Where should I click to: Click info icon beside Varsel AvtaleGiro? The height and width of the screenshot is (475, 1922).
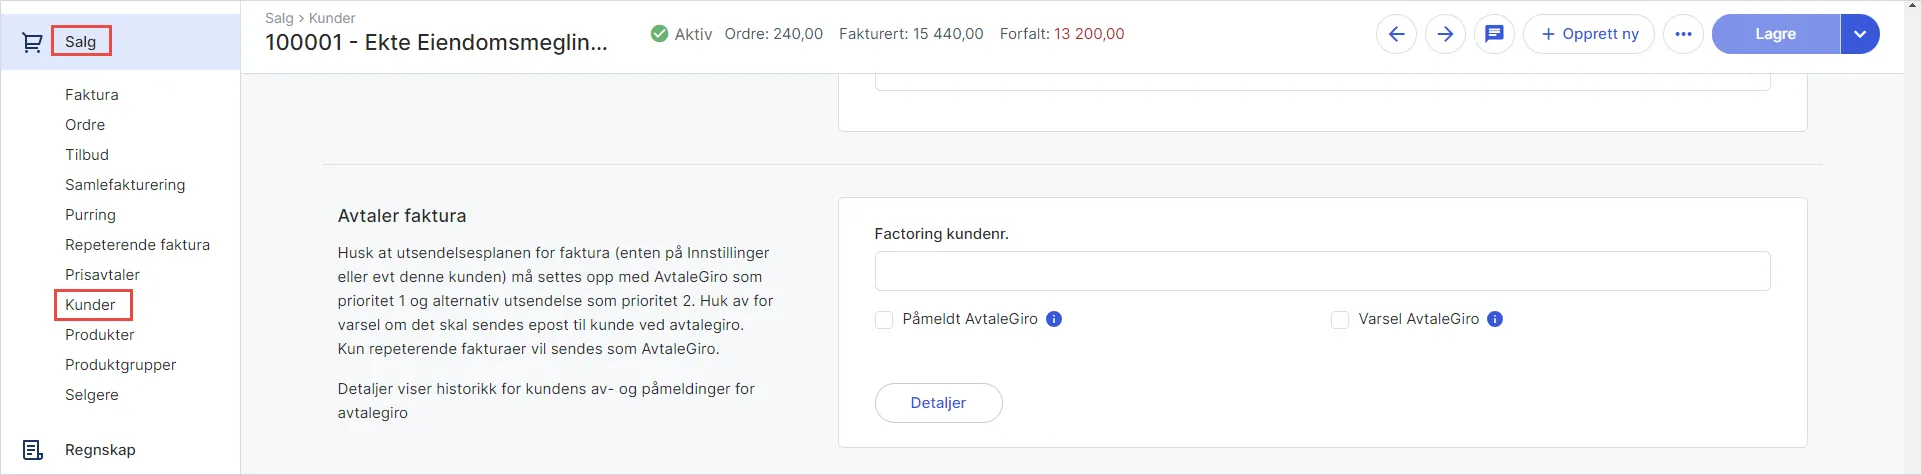[1495, 319]
